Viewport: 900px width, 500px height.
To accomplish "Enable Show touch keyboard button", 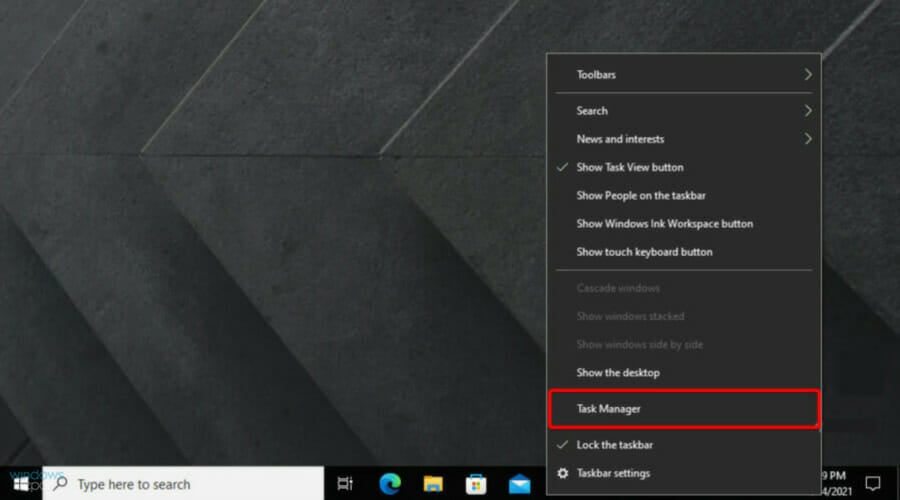I will click(x=684, y=252).
